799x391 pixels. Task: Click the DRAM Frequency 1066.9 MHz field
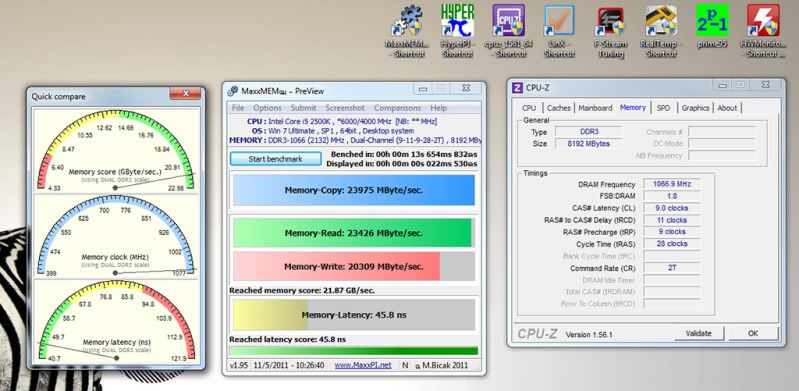[672, 184]
